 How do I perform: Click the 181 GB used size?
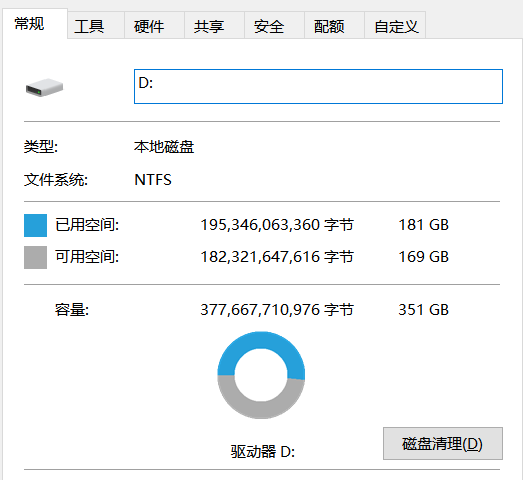[424, 225]
